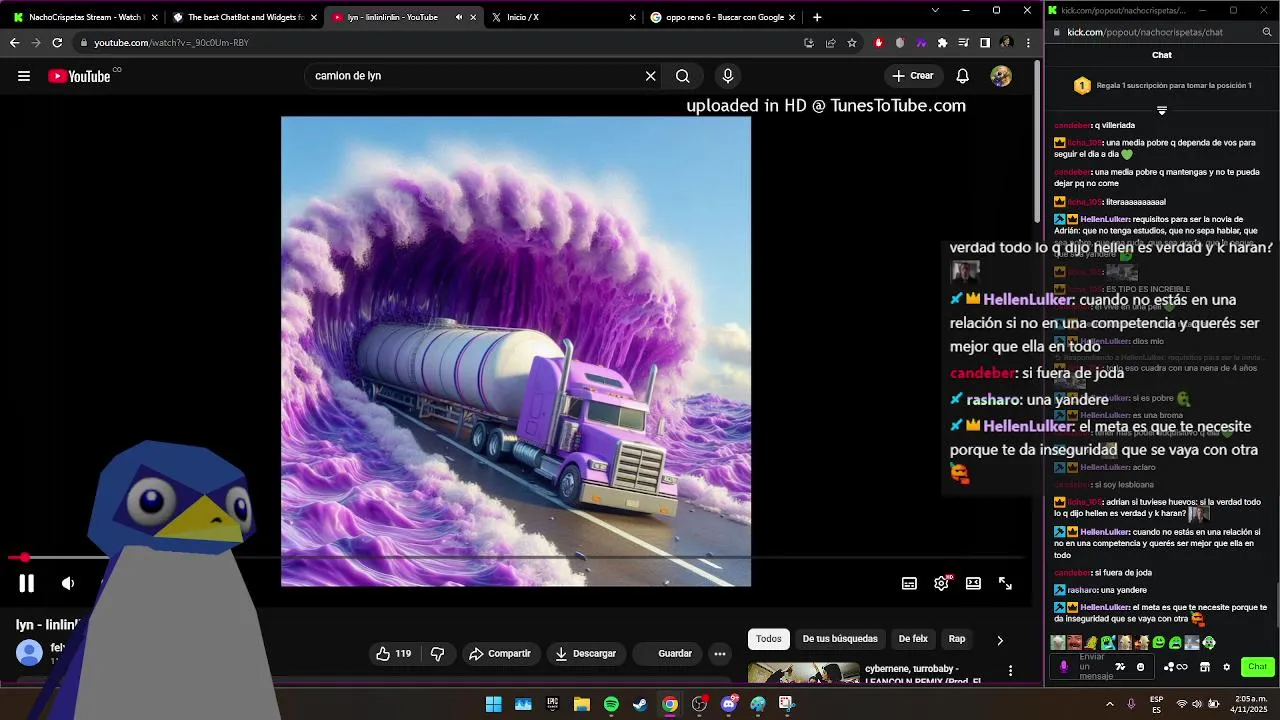This screenshot has height=720, width=1280.
Task: Open options for 'cybernene, turrobaby' video
Action: point(1010,671)
